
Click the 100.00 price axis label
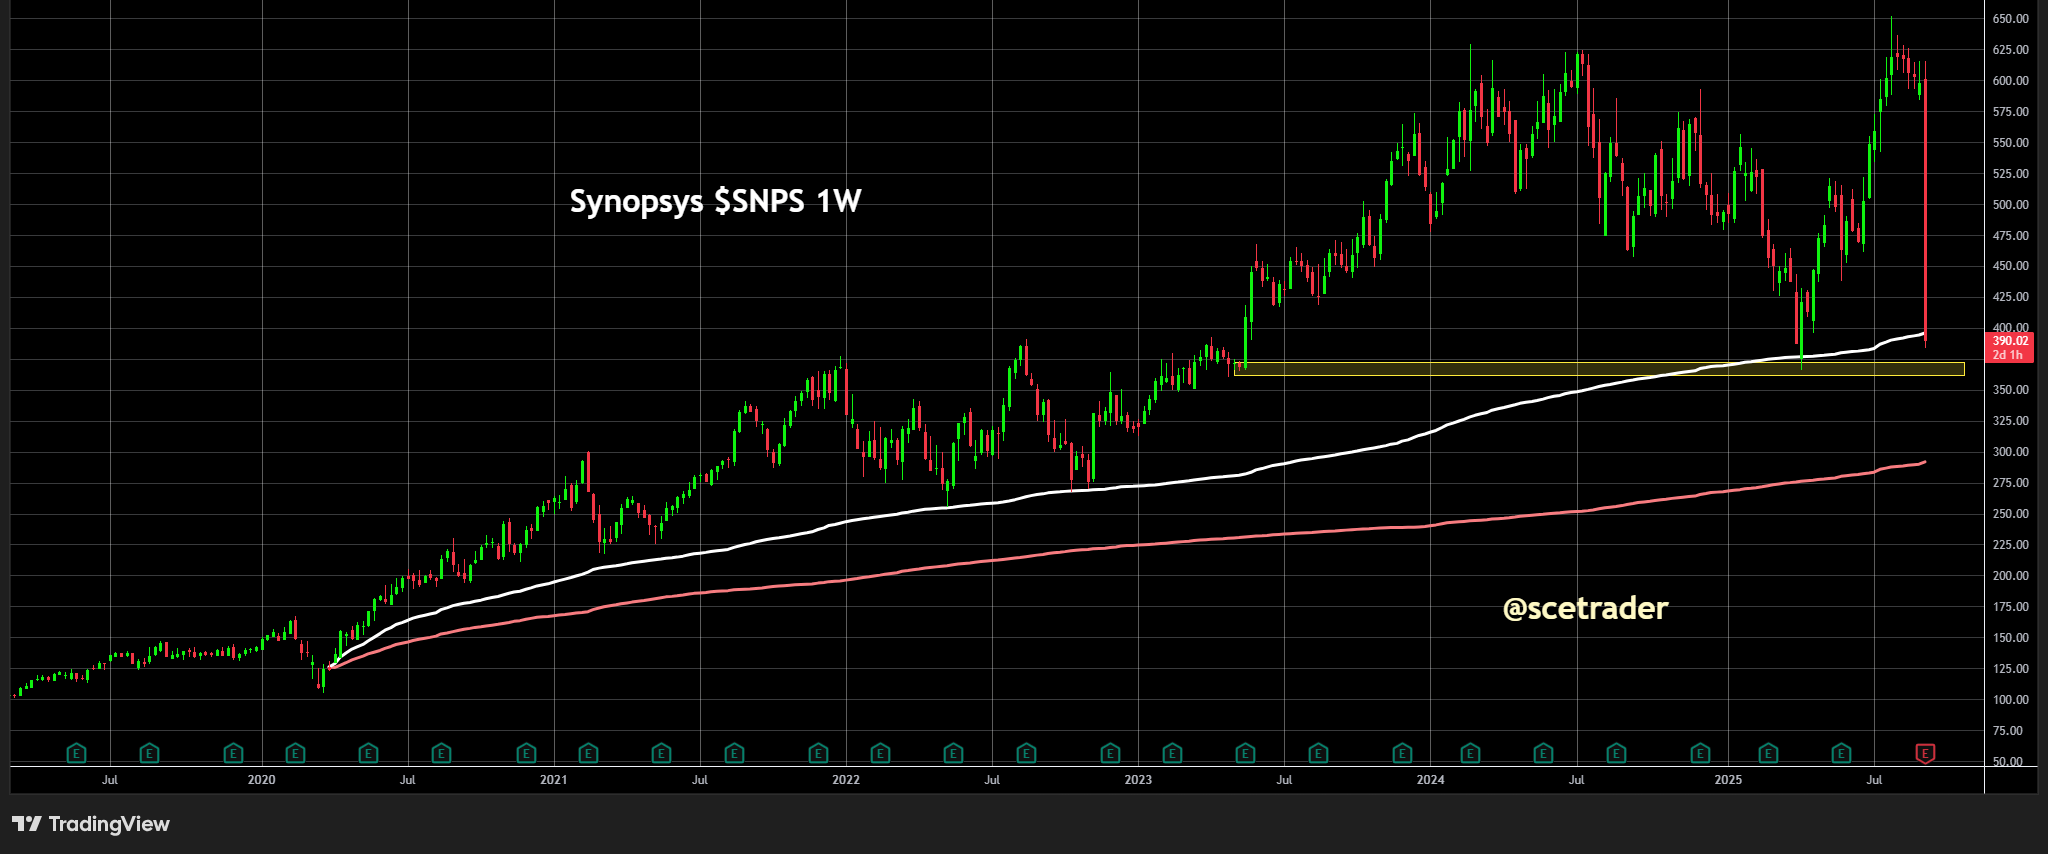tap(2010, 700)
